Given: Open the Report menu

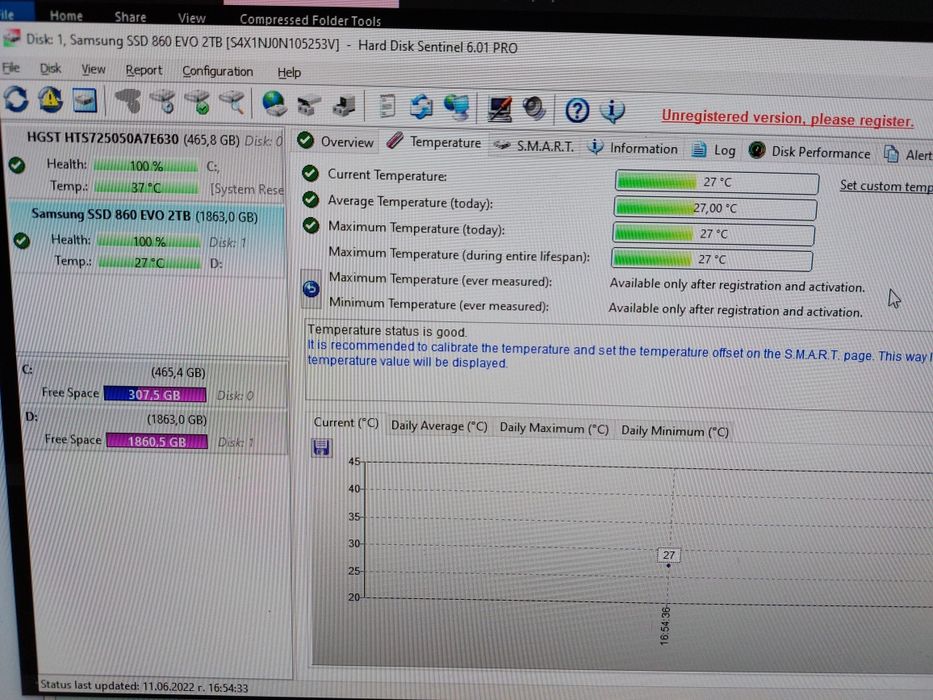Looking at the screenshot, I should (143, 70).
